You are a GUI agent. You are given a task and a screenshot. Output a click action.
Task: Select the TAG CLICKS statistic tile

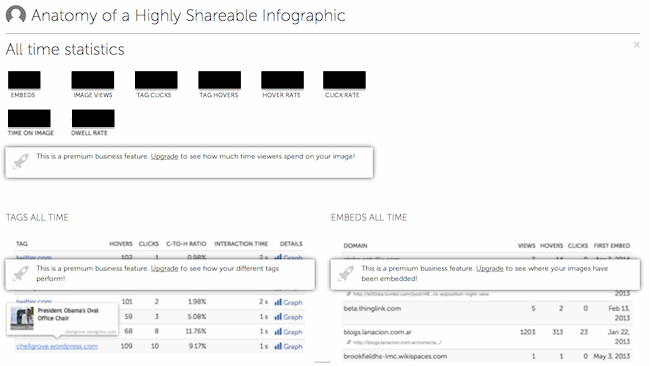(156, 84)
